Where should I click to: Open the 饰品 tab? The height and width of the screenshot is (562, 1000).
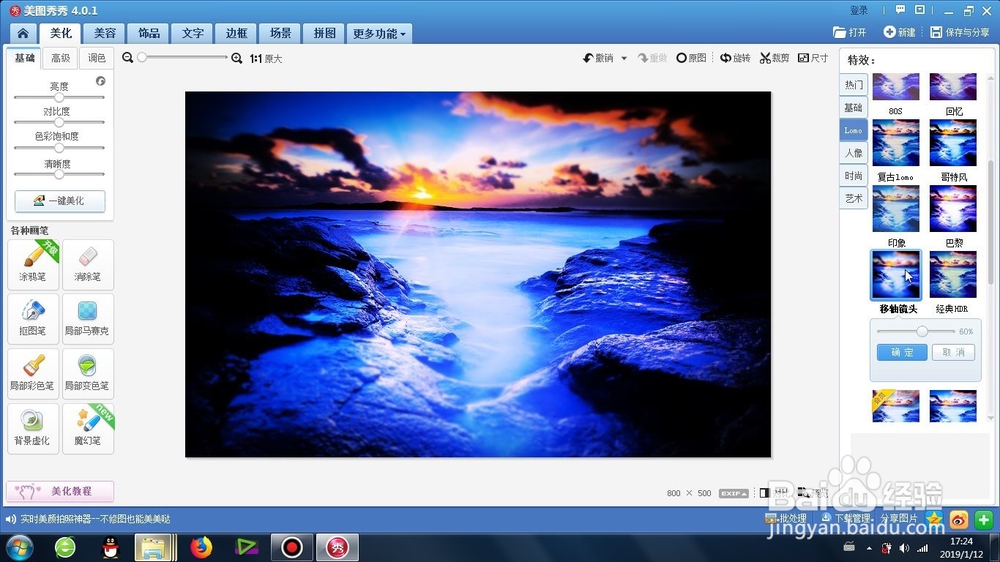[x=149, y=33]
